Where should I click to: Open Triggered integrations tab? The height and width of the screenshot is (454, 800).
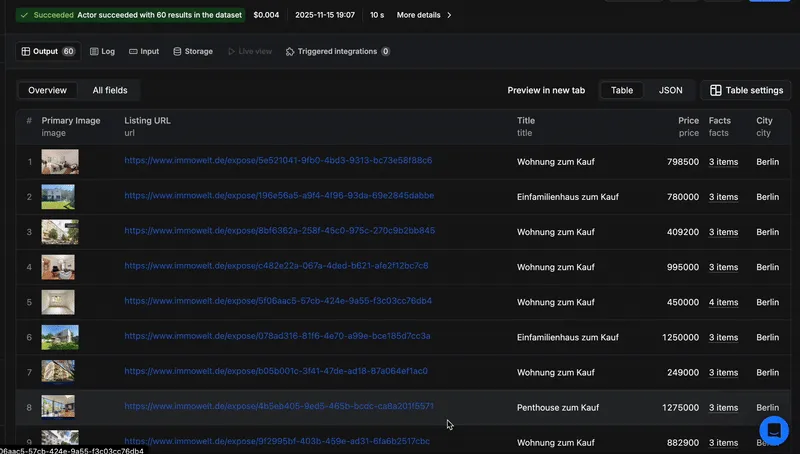tap(337, 51)
